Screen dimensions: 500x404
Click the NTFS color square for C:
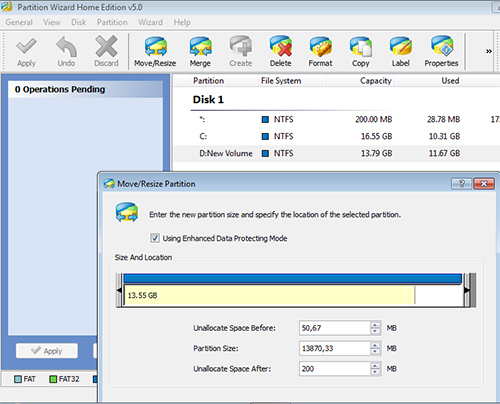click(265, 136)
